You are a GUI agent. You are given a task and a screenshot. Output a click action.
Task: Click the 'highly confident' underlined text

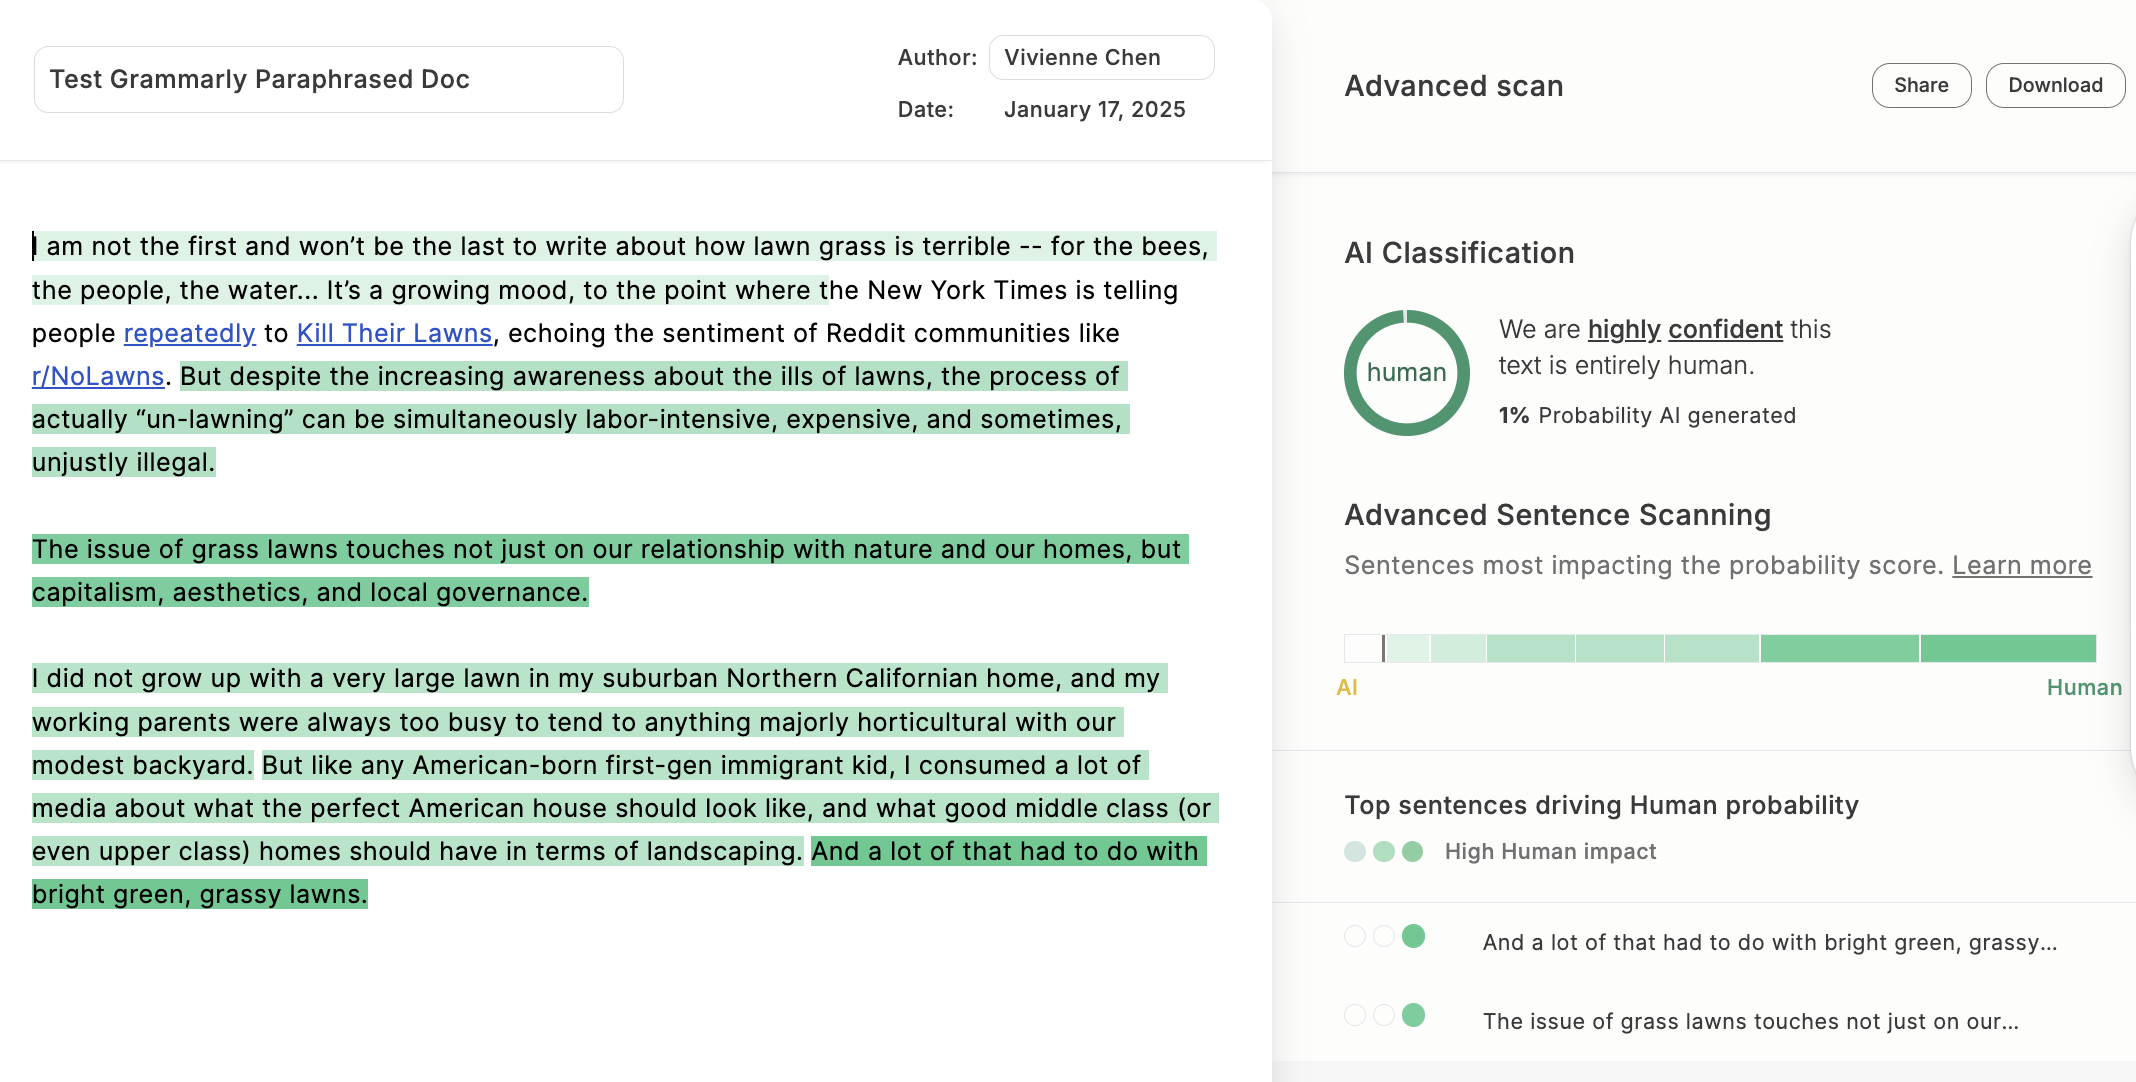(x=1684, y=329)
